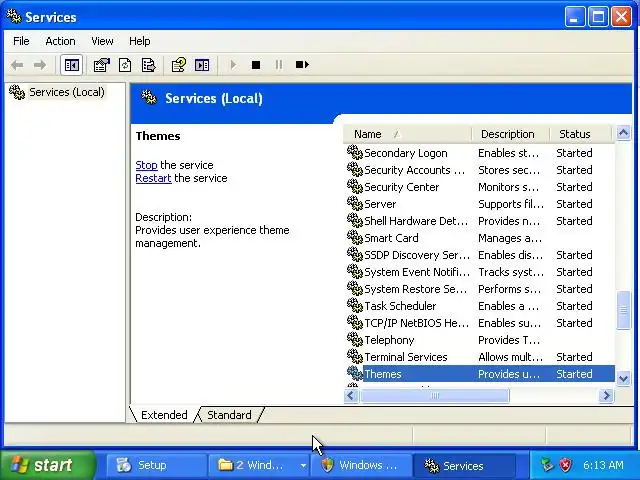Viewport: 640px width, 480px height.
Task: Click the red security shield tray icon
Action: pos(566,465)
